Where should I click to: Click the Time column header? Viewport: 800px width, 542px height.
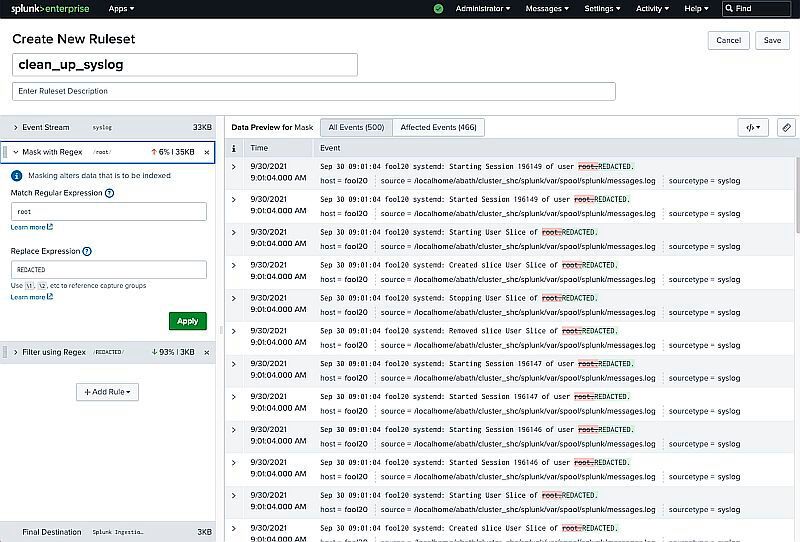point(259,148)
